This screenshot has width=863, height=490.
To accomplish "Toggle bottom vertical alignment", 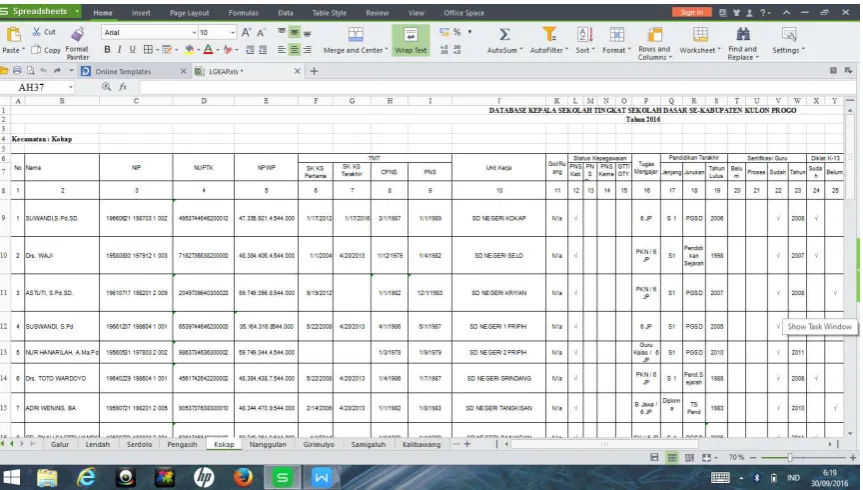I will [x=307, y=32].
